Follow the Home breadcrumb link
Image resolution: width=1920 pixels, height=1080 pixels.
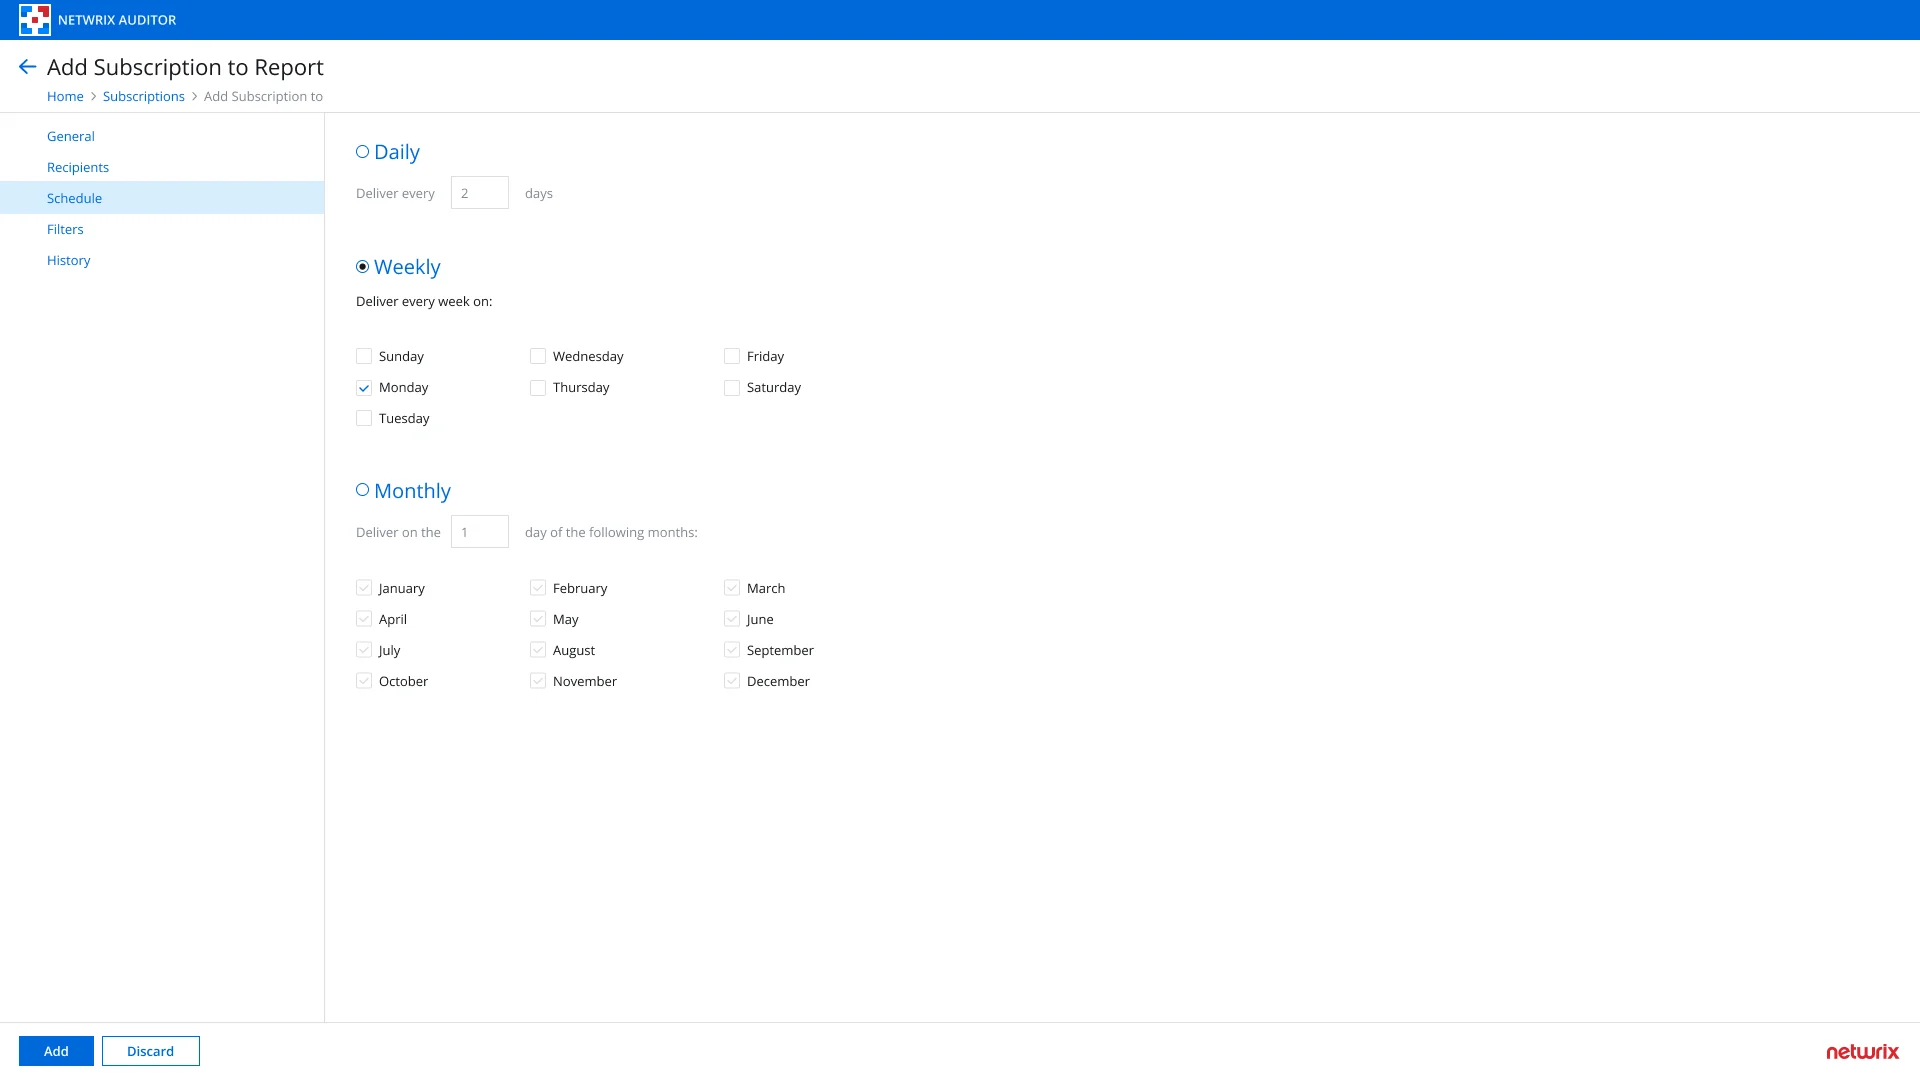pyautogui.click(x=65, y=96)
